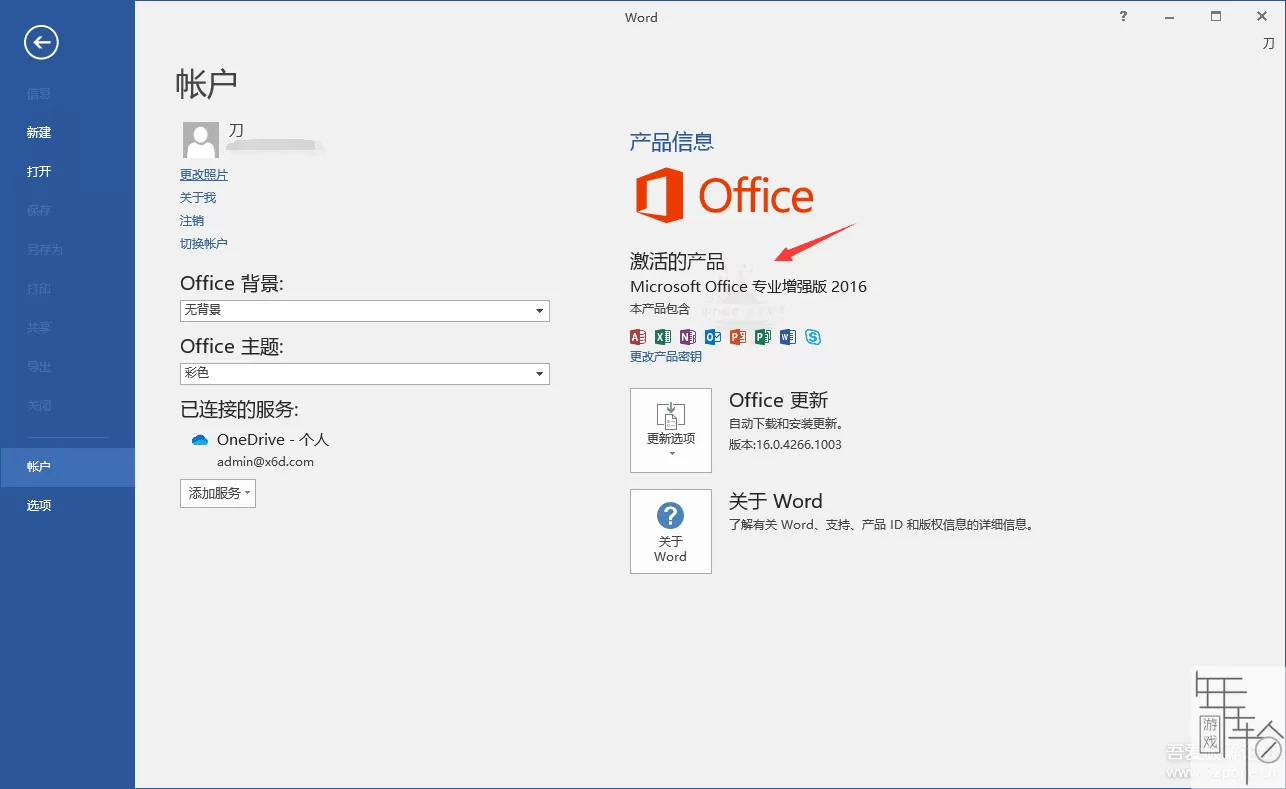Expand the 添加服务 dropdown button
This screenshot has width=1286, height=789.
[x=218, y=493]
